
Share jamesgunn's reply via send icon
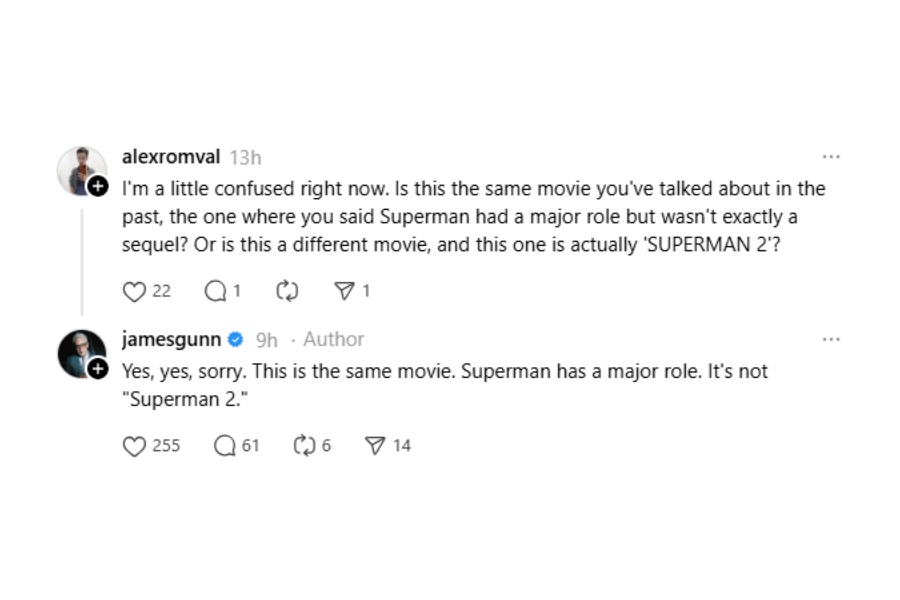(375, 446)
